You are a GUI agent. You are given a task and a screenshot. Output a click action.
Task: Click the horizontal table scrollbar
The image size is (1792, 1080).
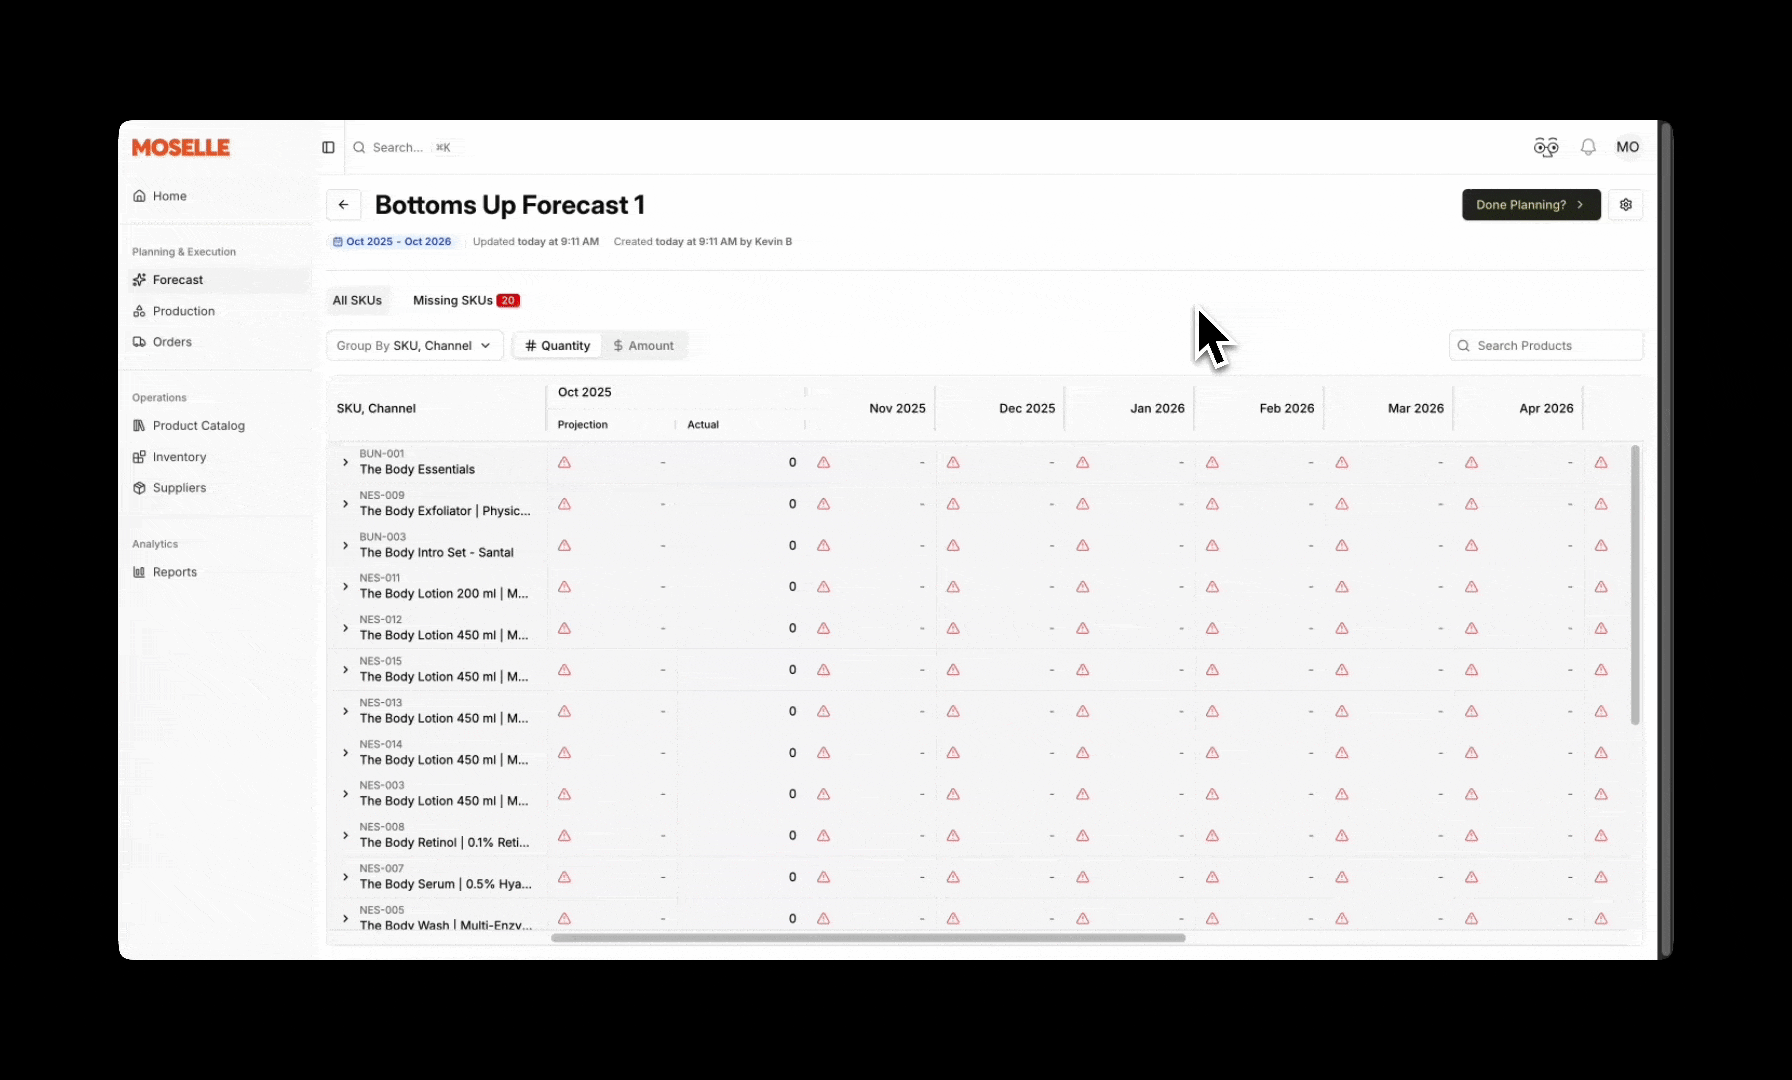868,938
